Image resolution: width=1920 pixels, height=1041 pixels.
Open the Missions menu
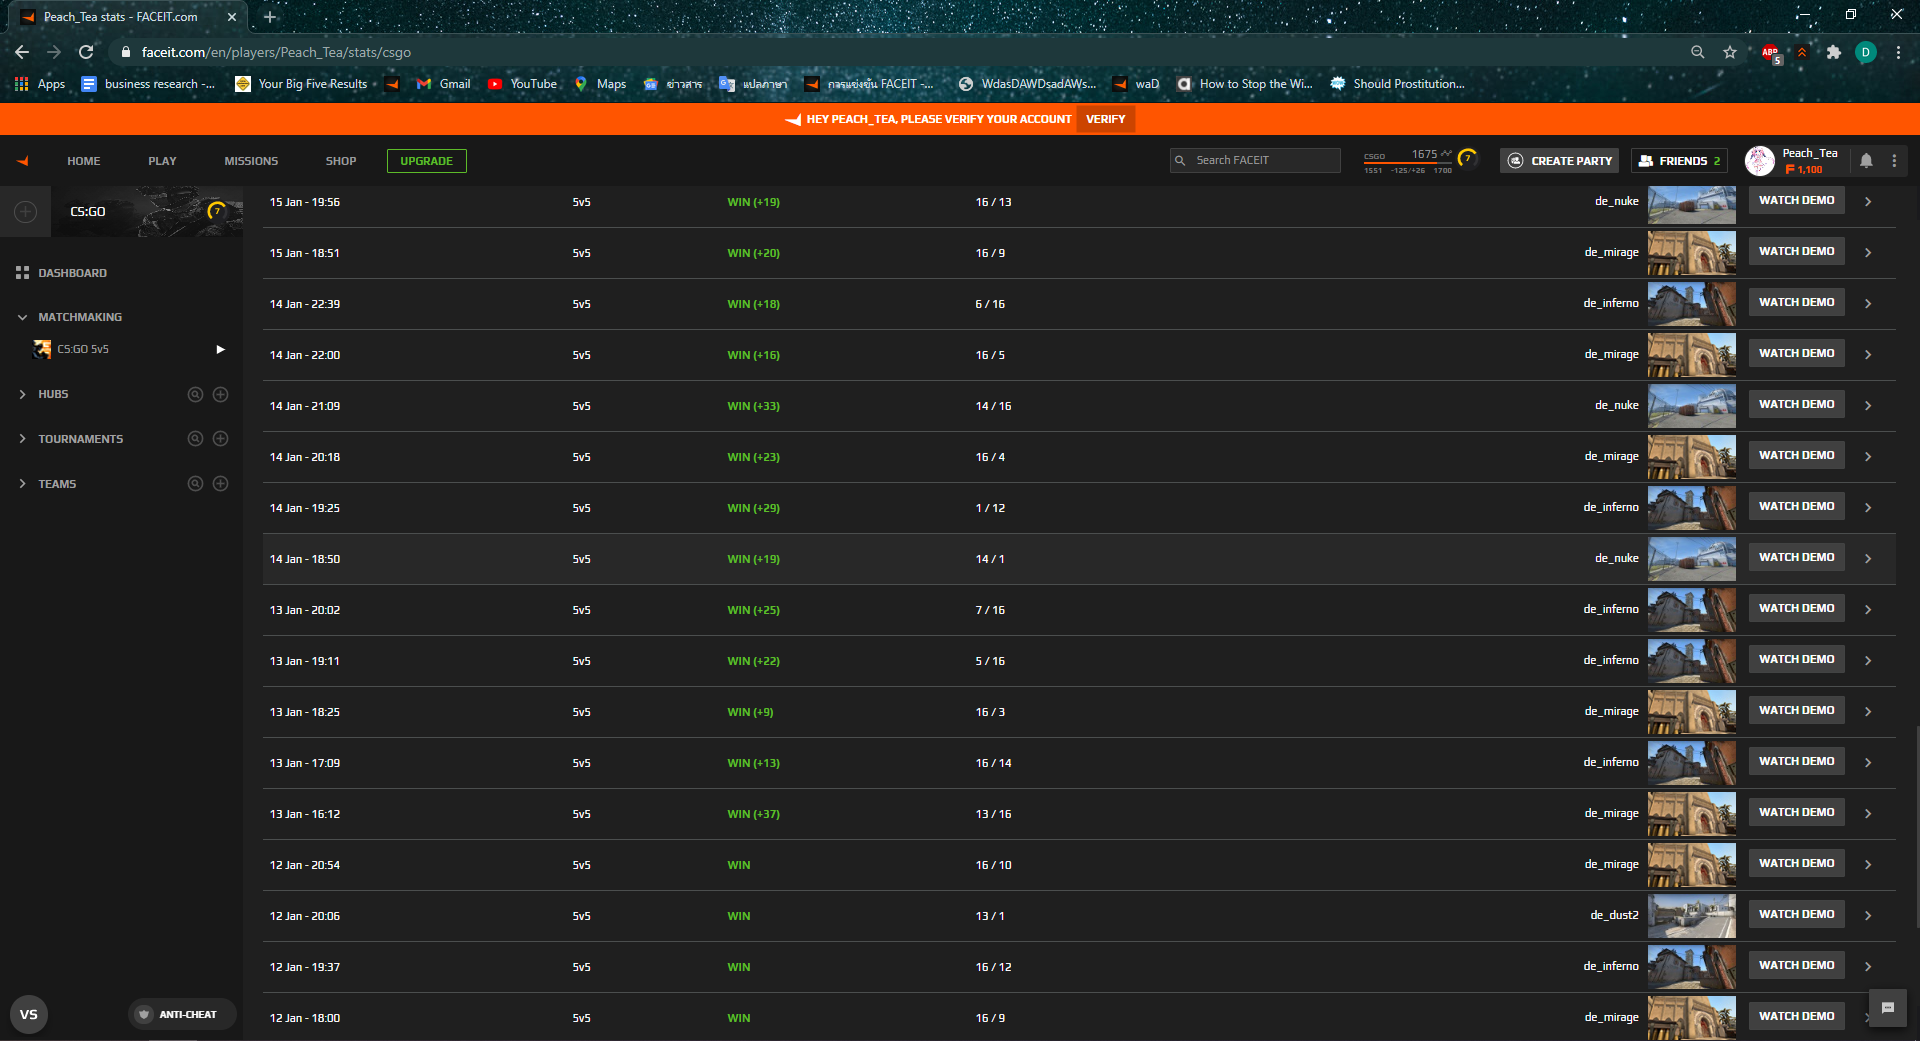coord(251,161)
